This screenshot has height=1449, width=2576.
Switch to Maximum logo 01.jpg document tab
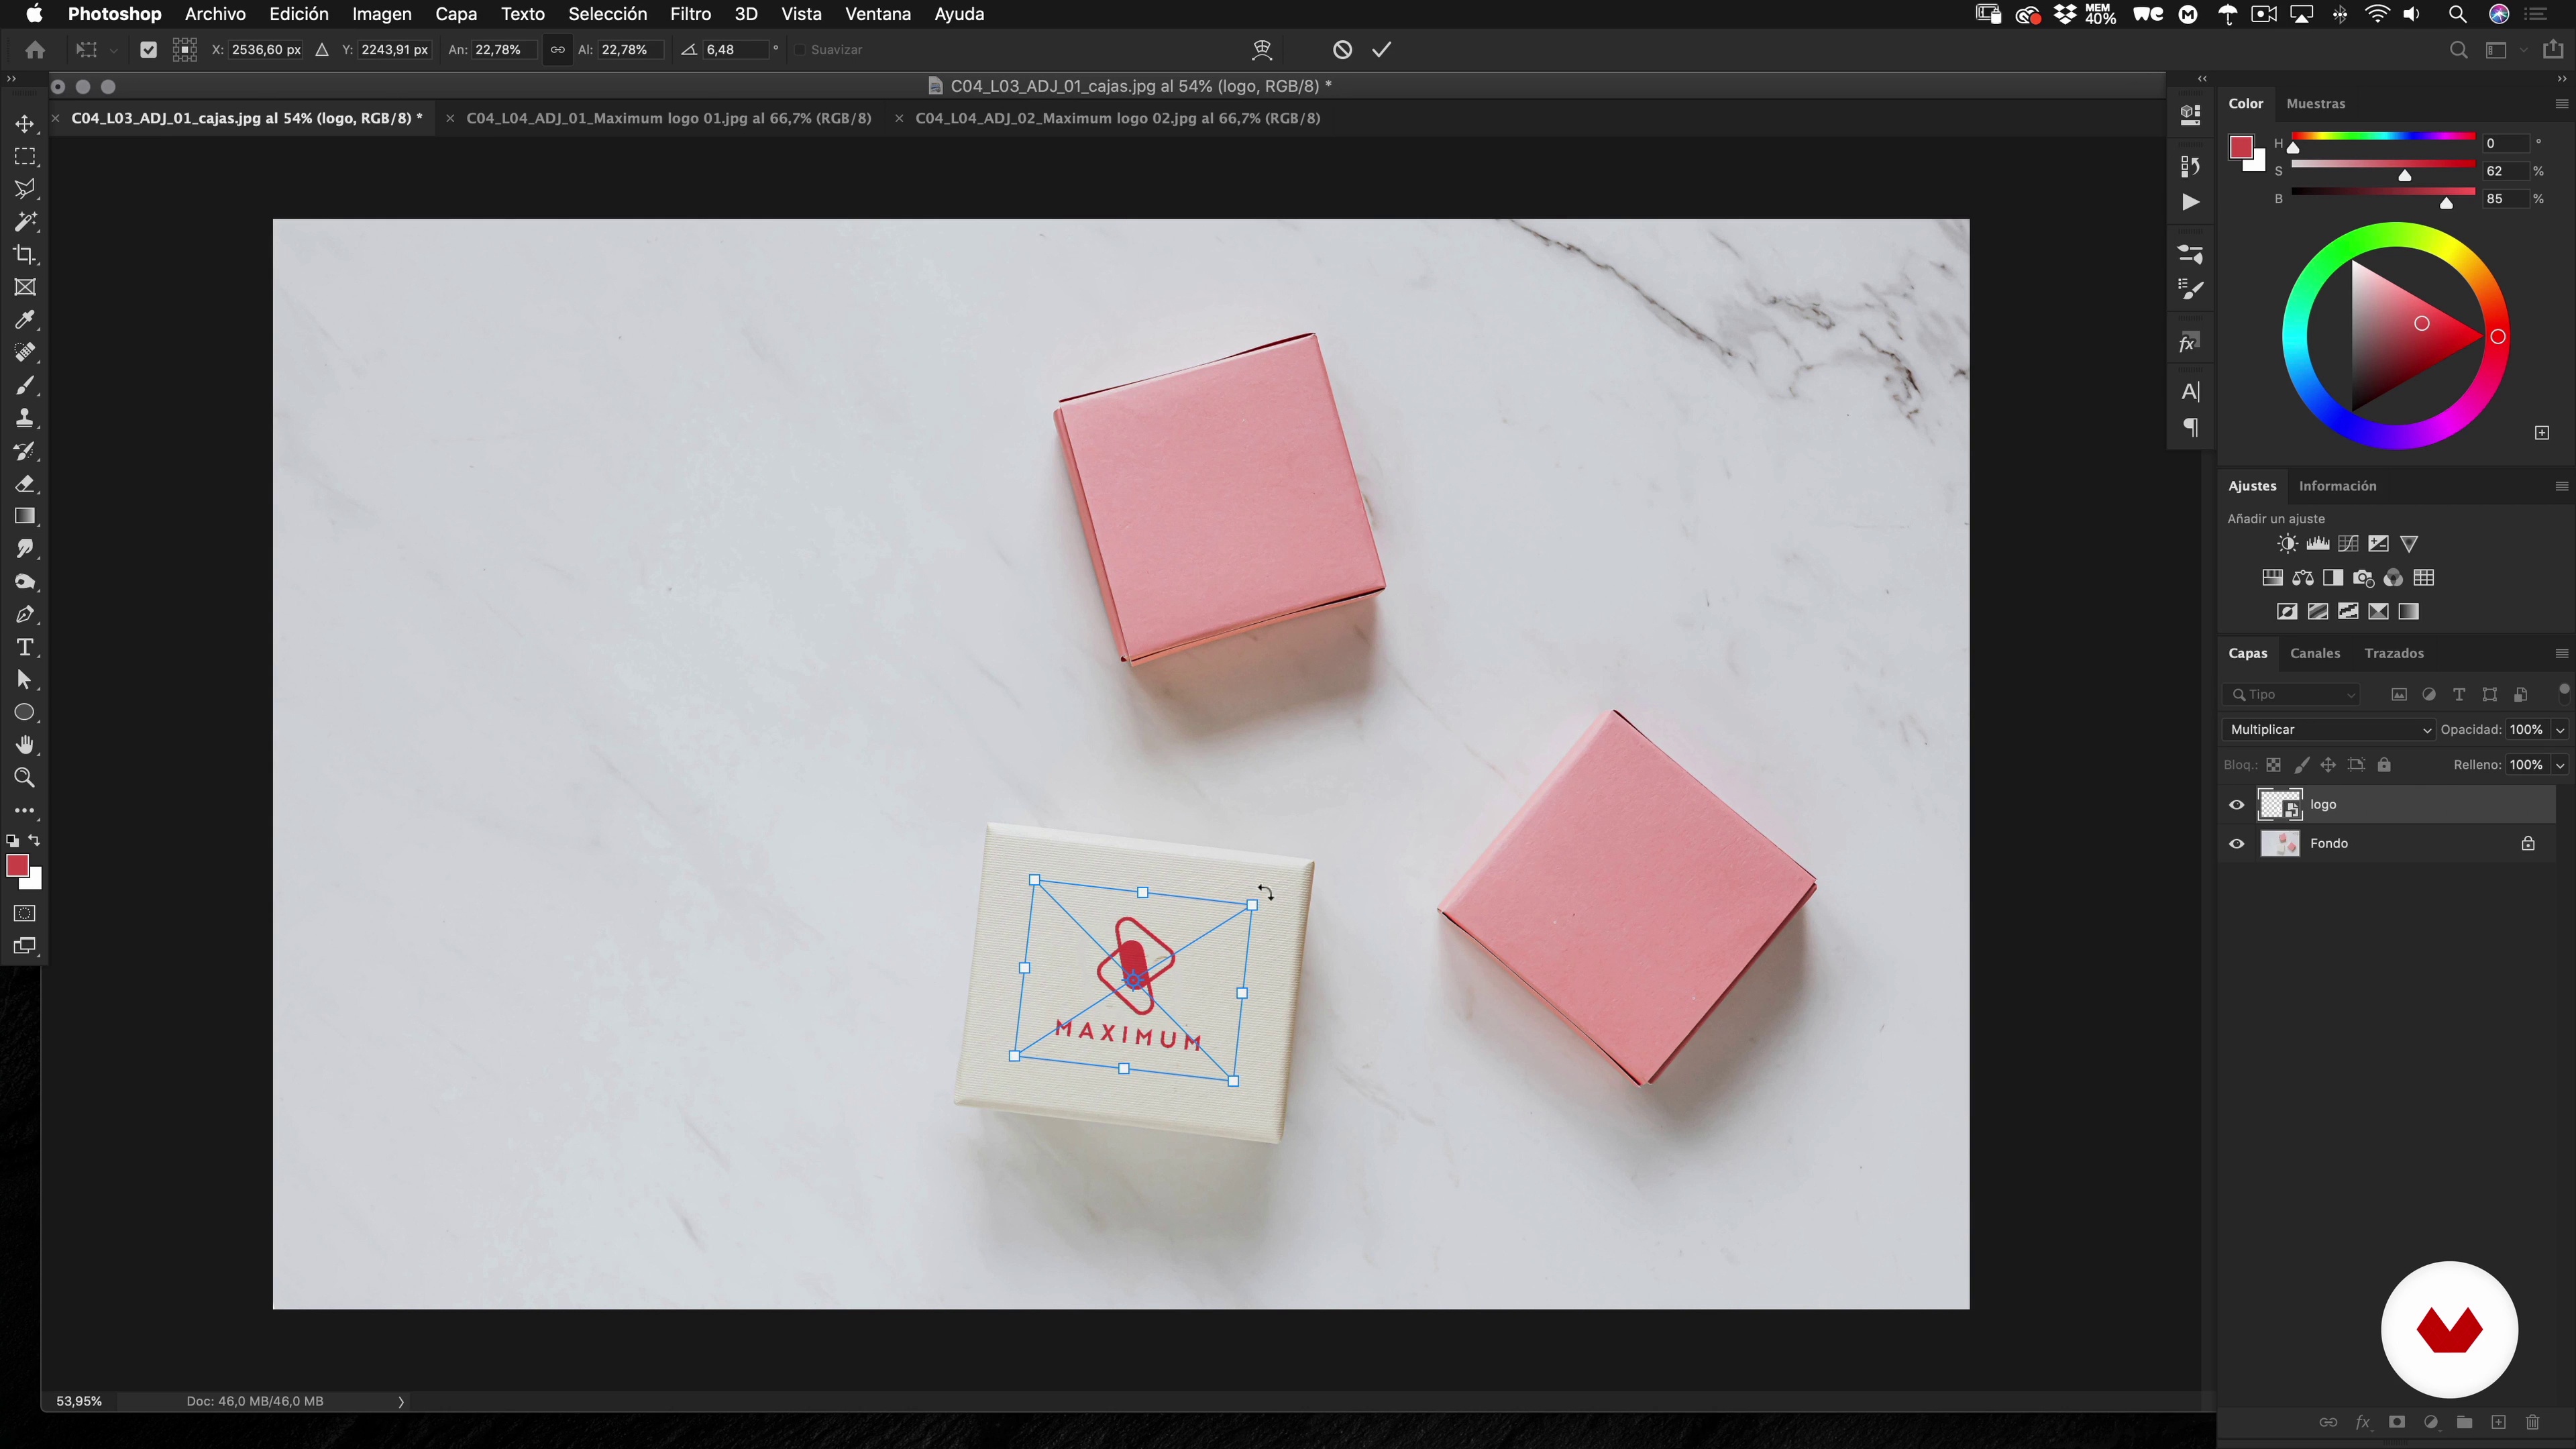[x=668, y=118]
